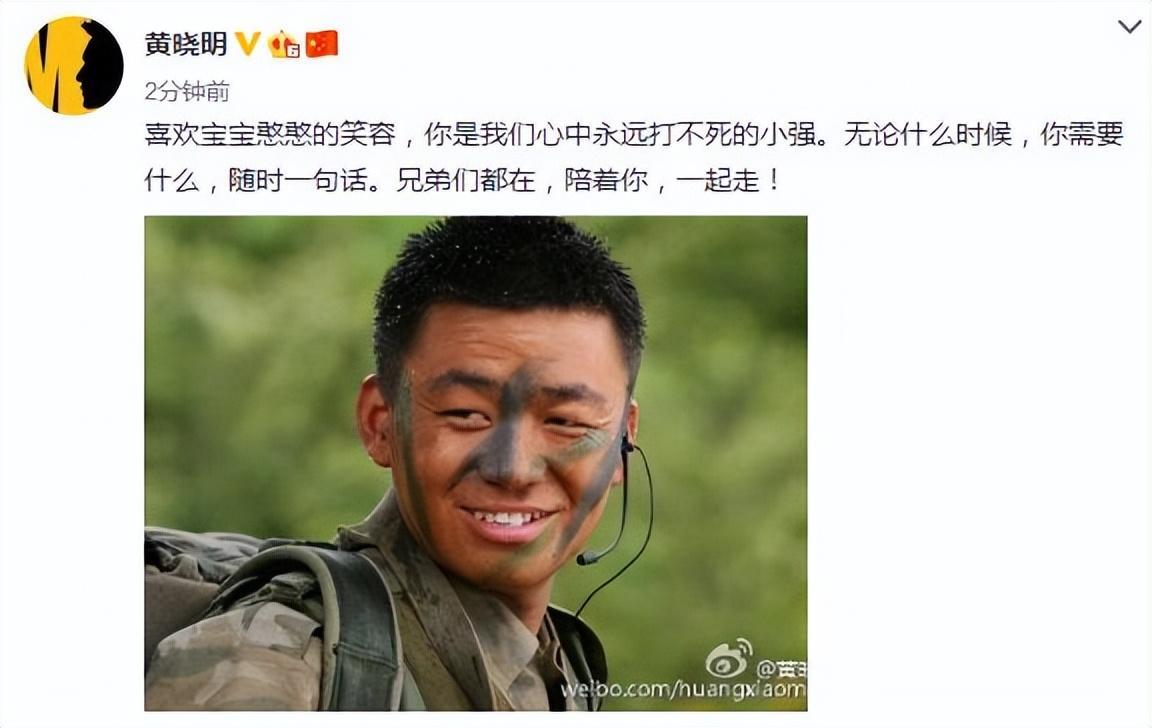Expand the post options chevron

pyautogui.click(x=1129, y=27)
